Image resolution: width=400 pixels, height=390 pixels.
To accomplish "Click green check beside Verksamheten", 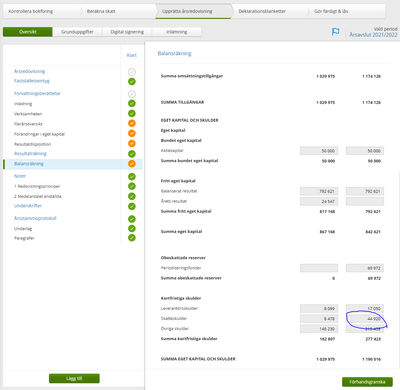I will pos(132,113).
